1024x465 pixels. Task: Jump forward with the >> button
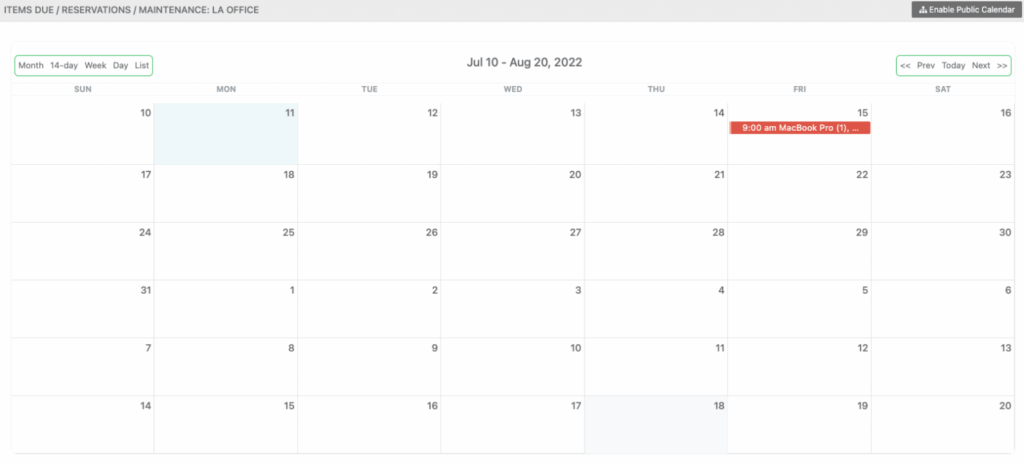(1002, 65)
